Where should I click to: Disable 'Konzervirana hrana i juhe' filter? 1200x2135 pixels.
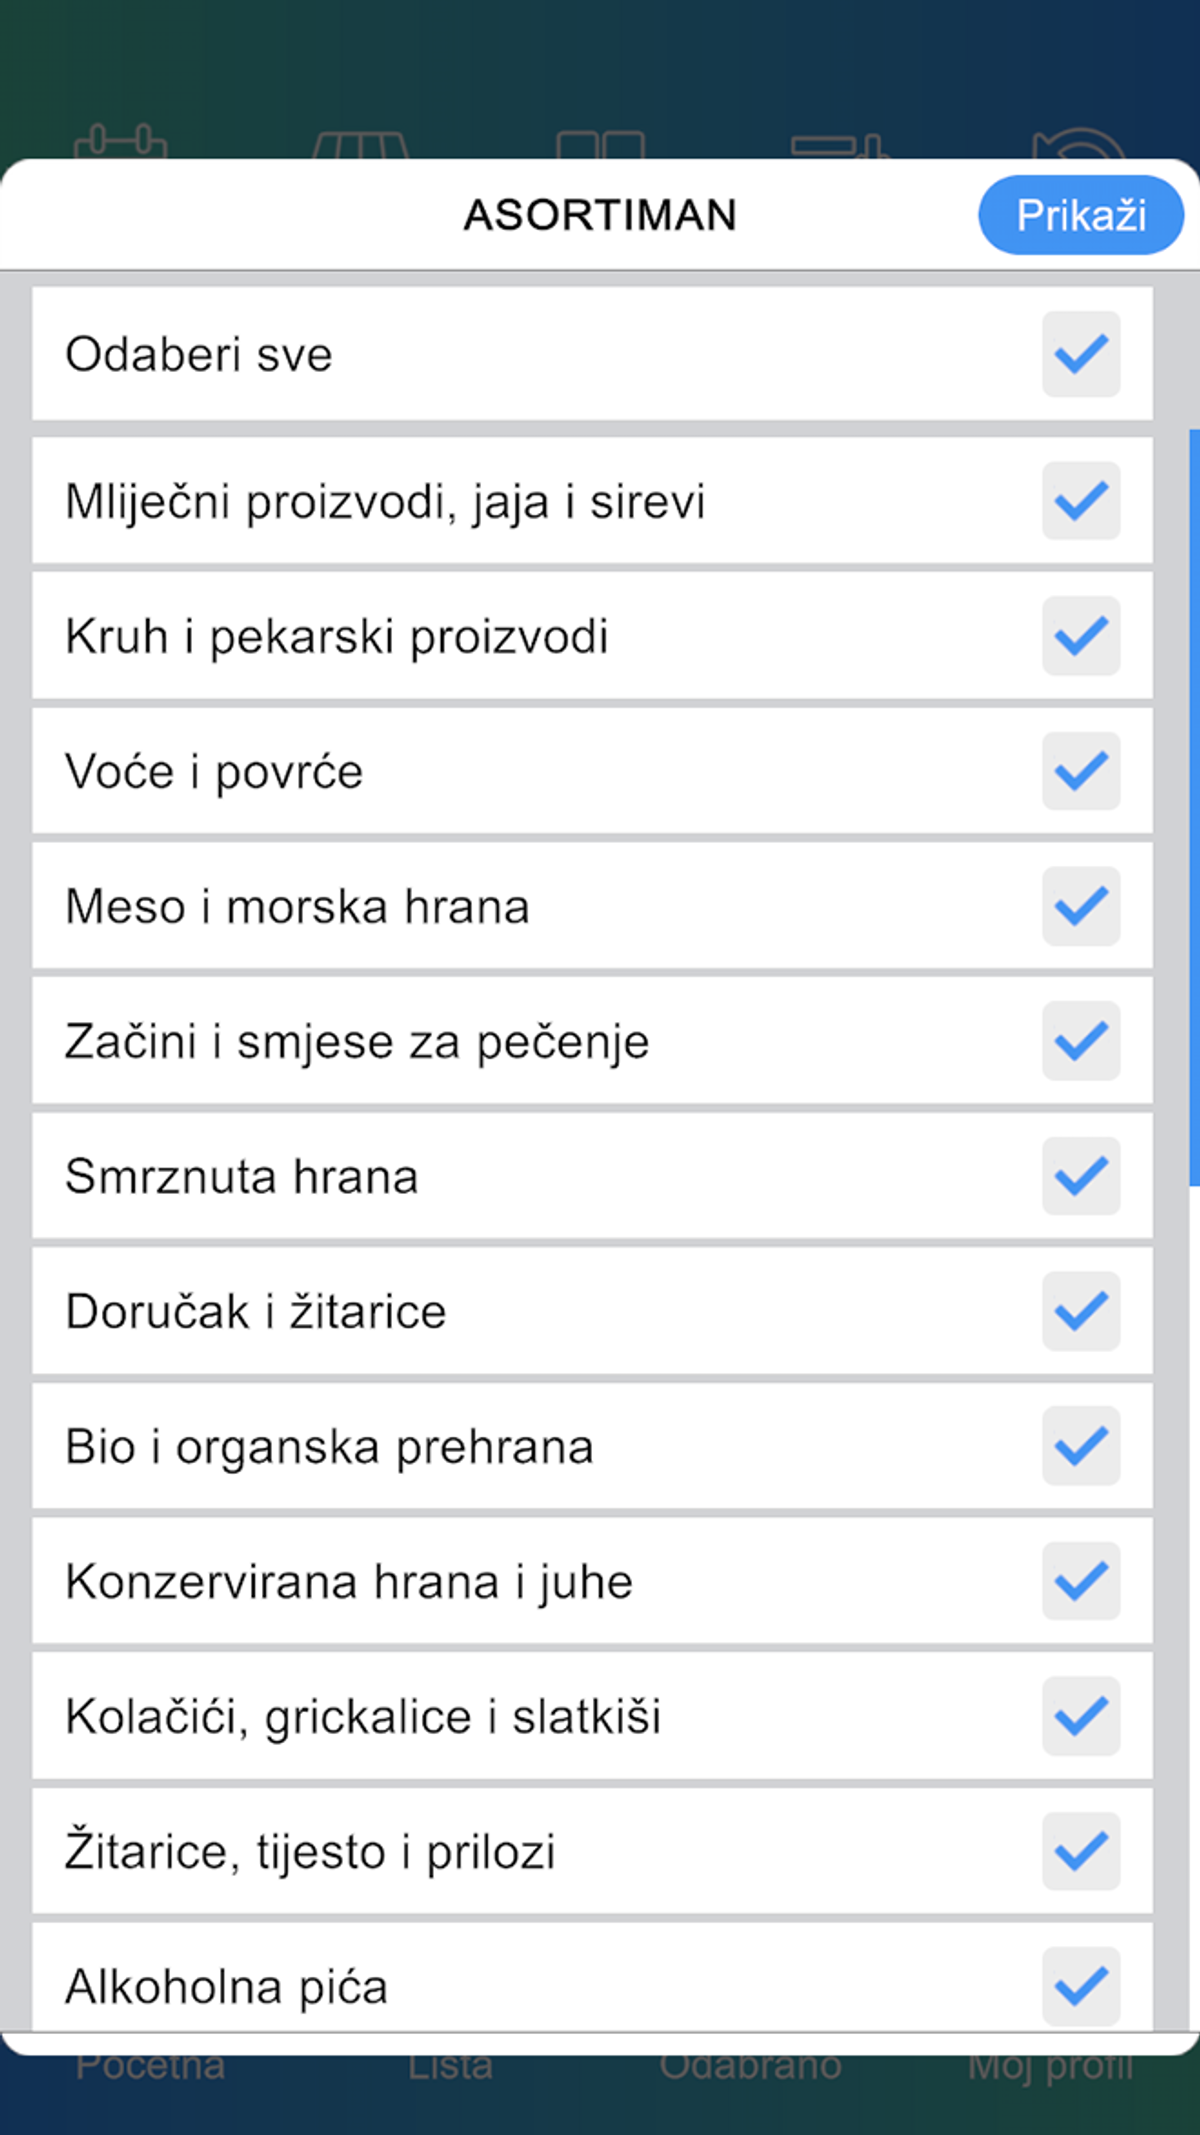pyautogui.click(x=1081, y=1583)
